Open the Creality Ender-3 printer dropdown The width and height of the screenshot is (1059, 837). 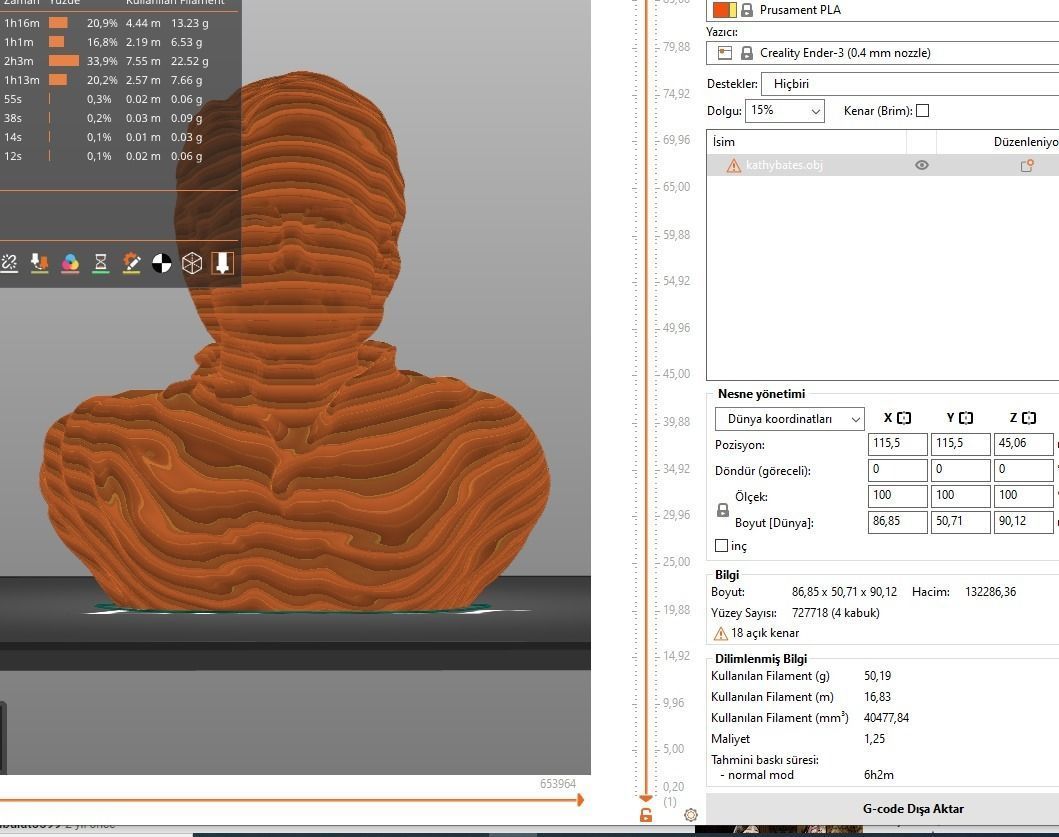pyautogui.click(x=882, y=53)
